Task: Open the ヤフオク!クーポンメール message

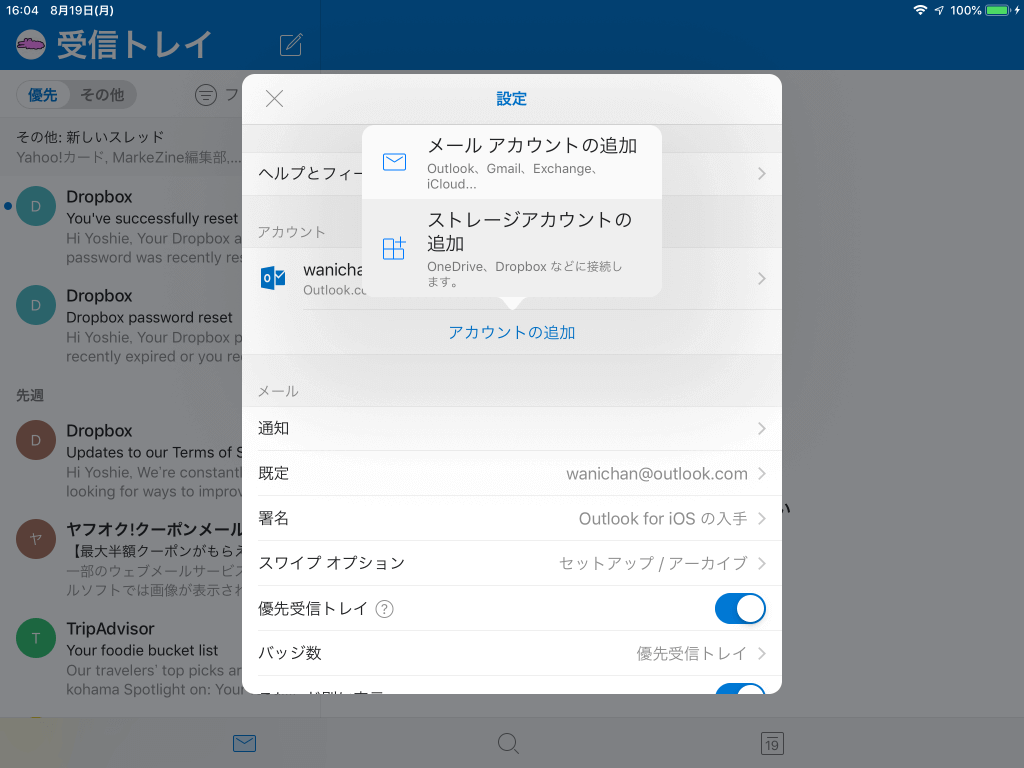Action: pos(121,559)
